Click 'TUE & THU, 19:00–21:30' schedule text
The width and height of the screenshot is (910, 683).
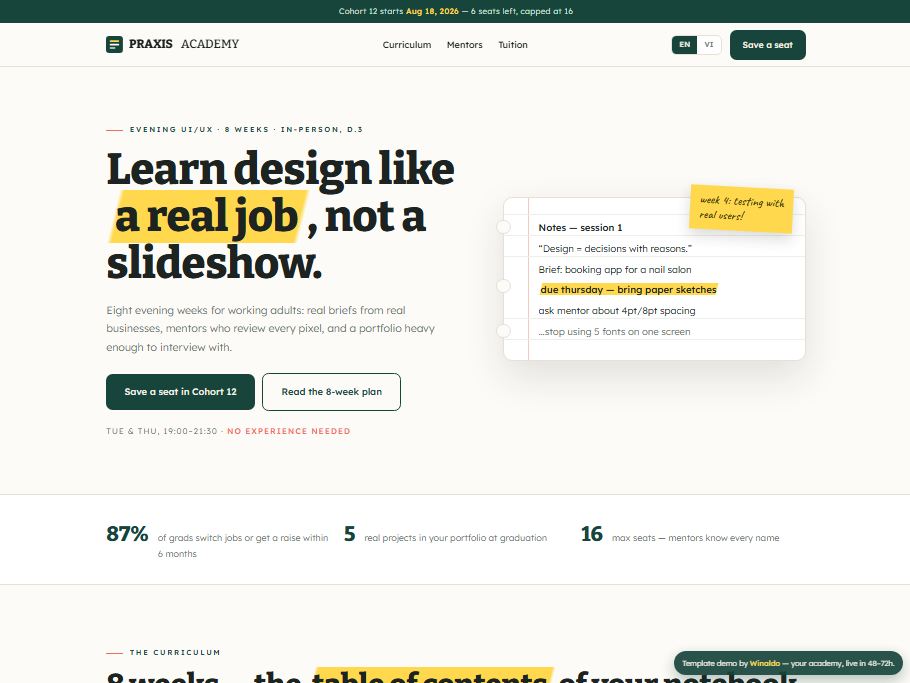pos(161,431)
